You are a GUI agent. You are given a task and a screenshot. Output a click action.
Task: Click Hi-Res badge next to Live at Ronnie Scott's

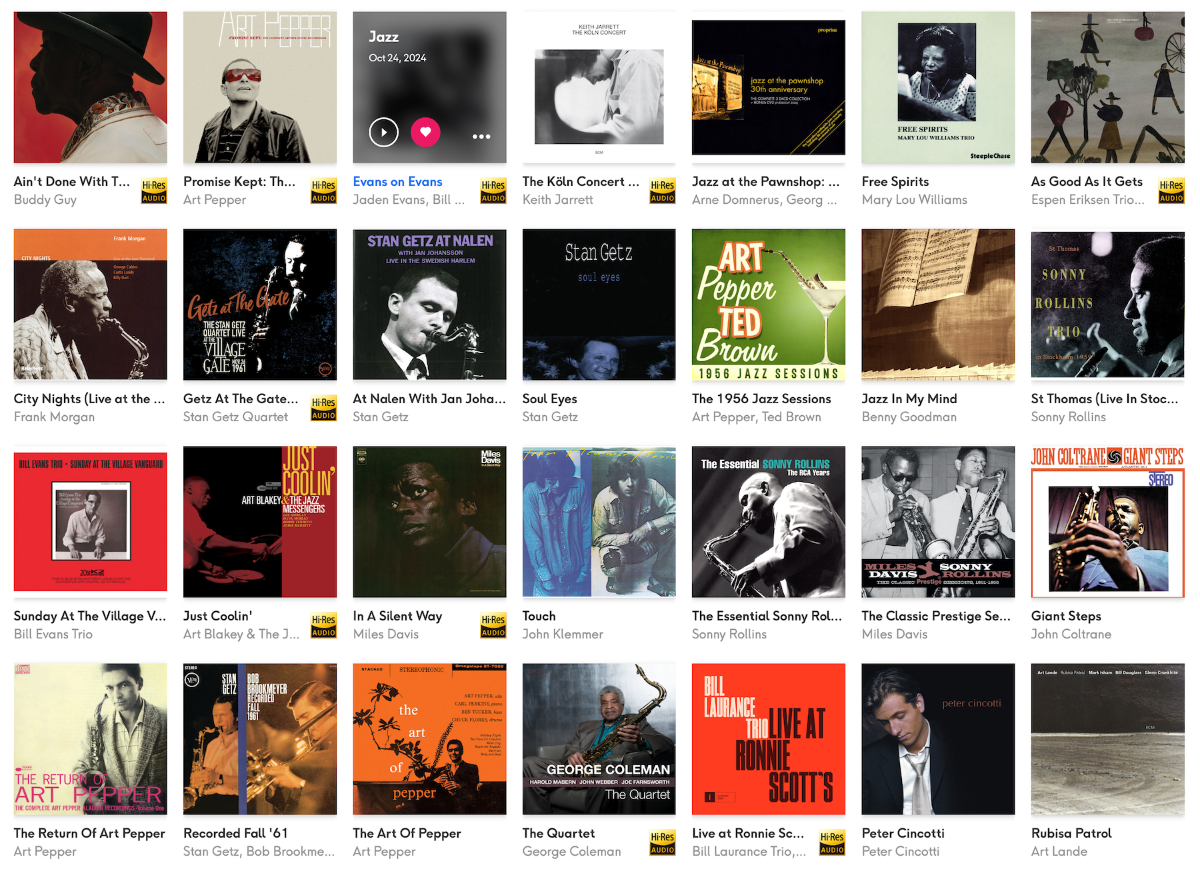tap(832, 843)
